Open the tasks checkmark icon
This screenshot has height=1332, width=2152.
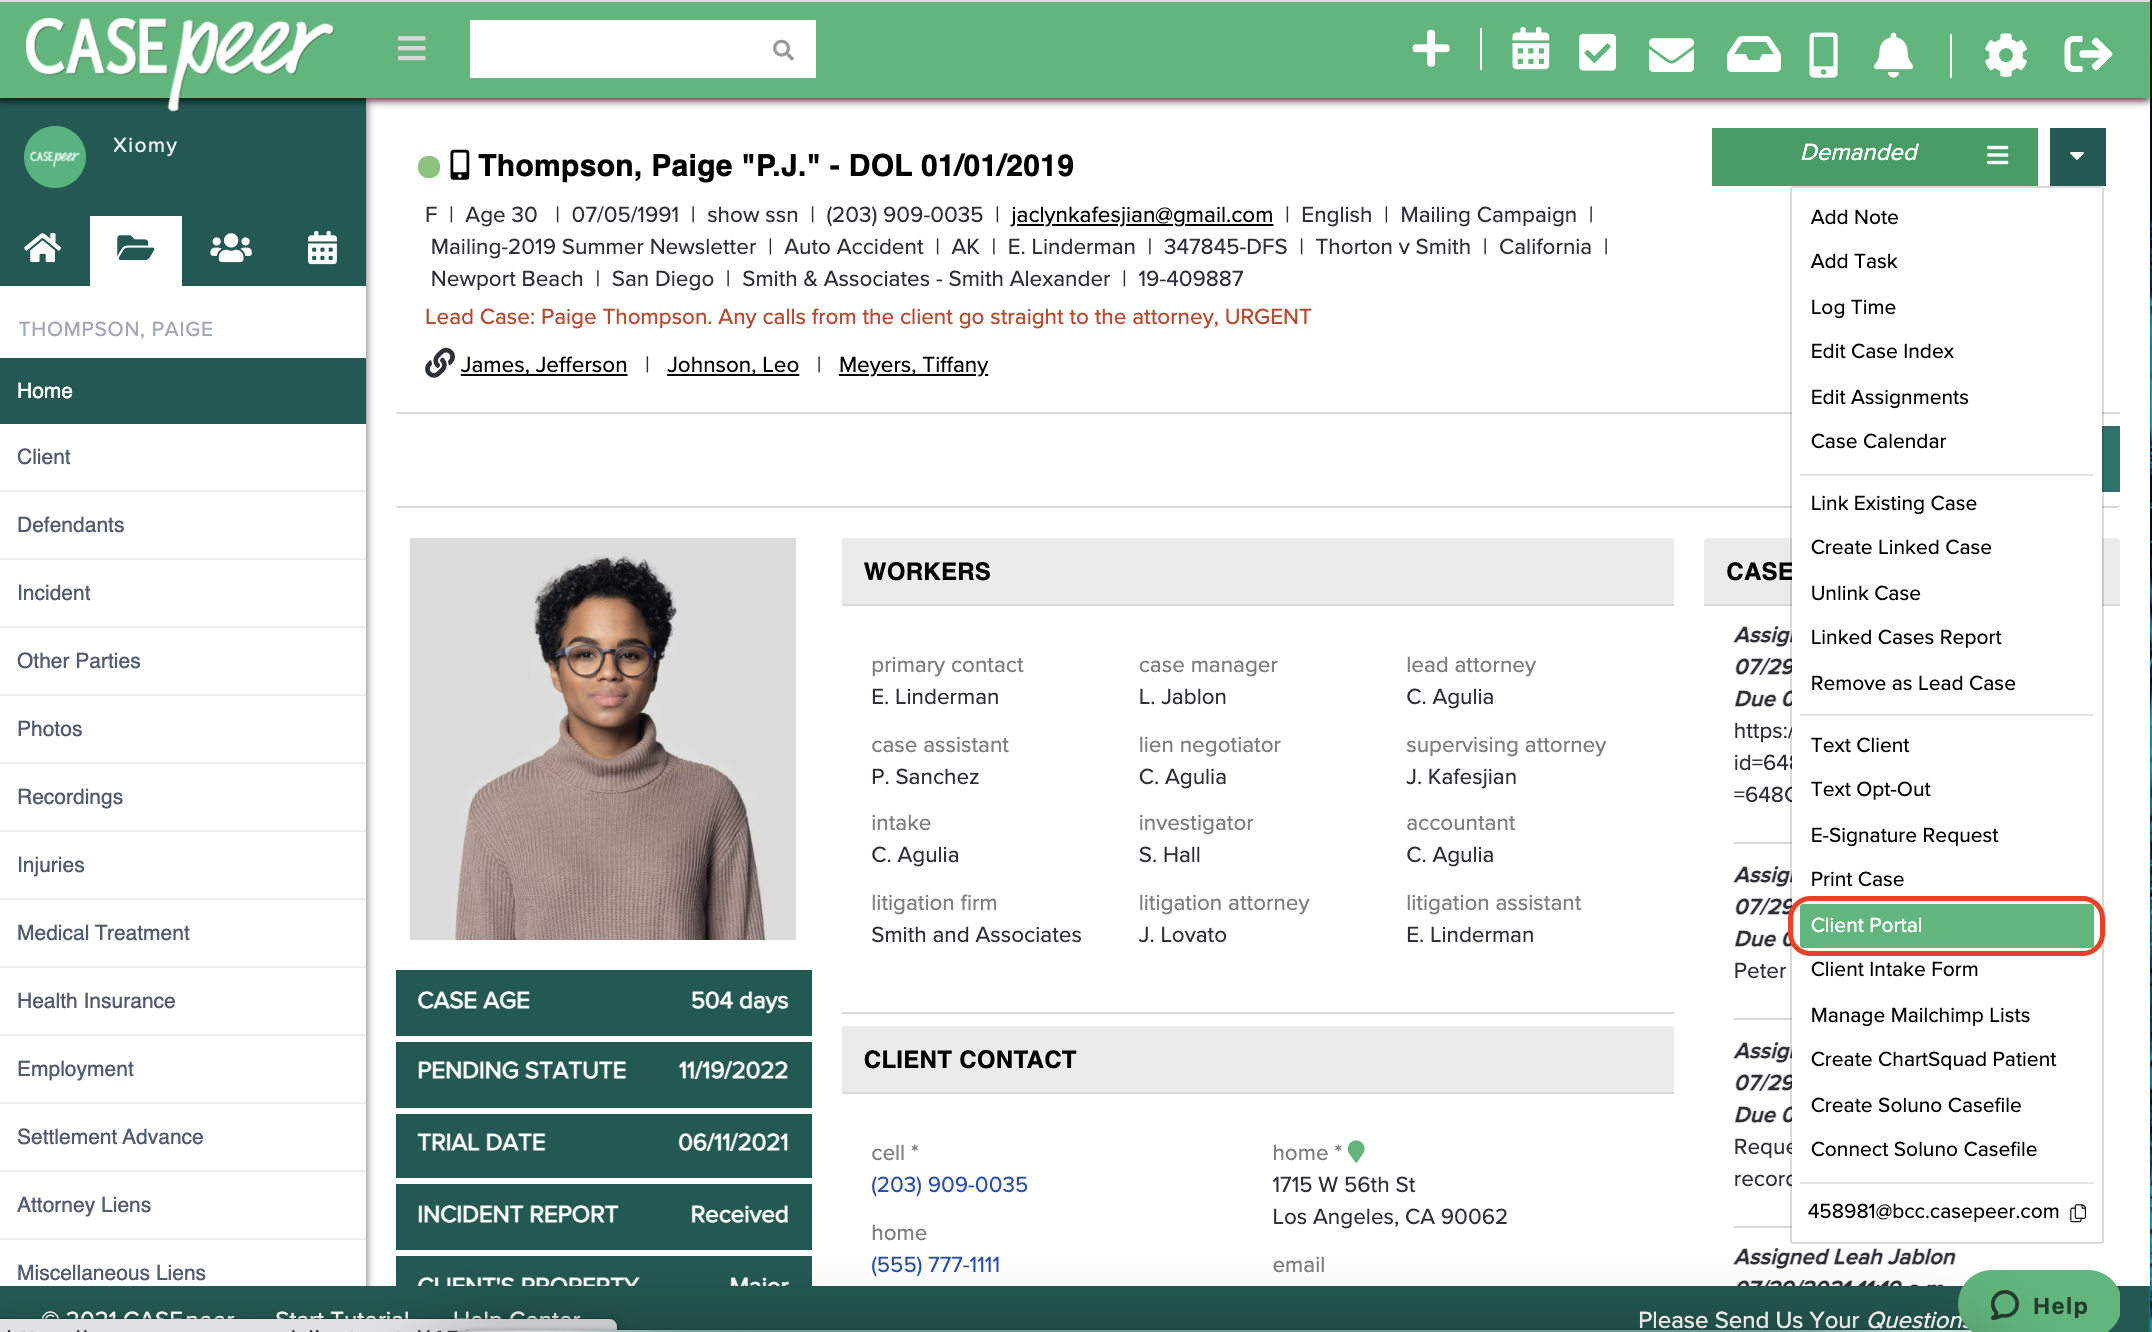1597,51
